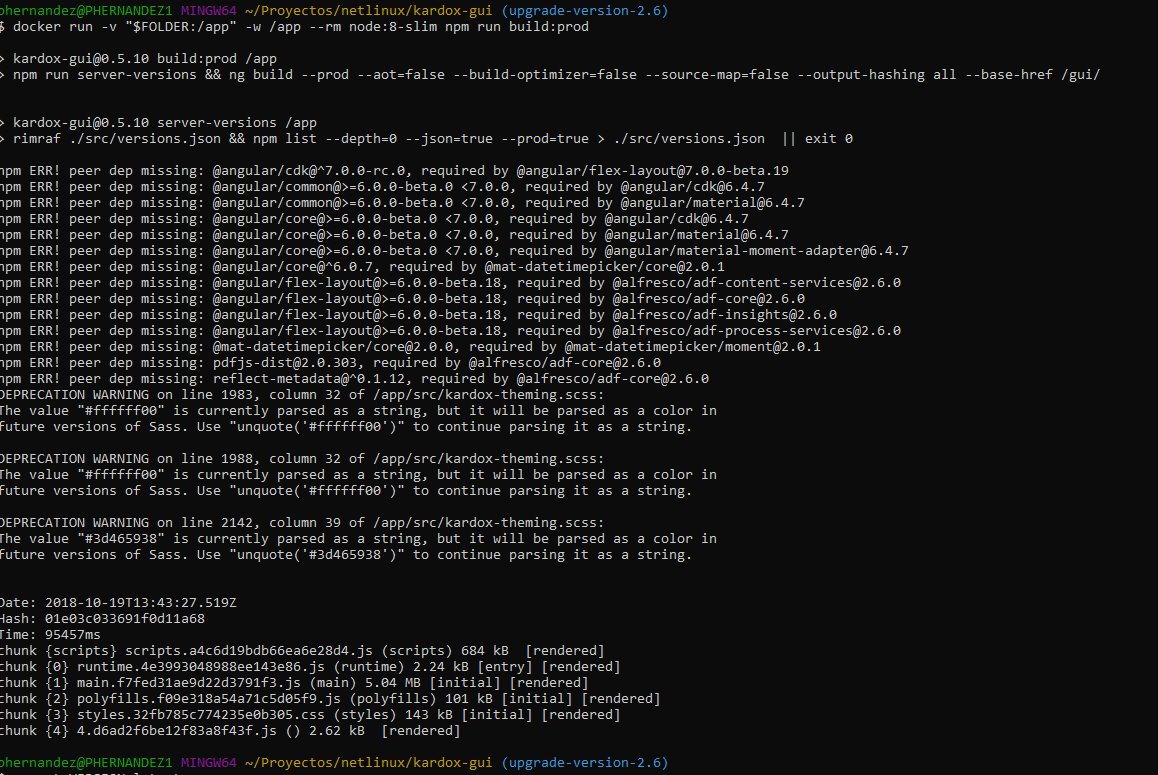
Task: Click the '143 kB' styles chunk size
Action: [x=429, y=715]
